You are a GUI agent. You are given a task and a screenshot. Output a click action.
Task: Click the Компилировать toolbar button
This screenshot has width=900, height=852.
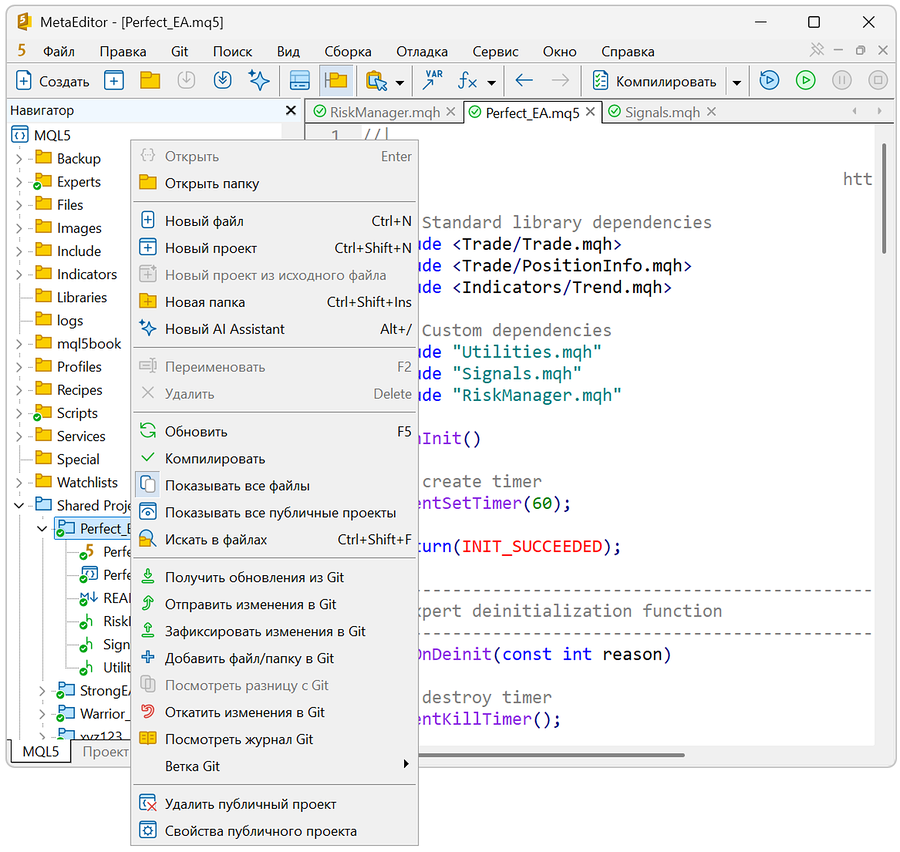(x=654, y=81)
